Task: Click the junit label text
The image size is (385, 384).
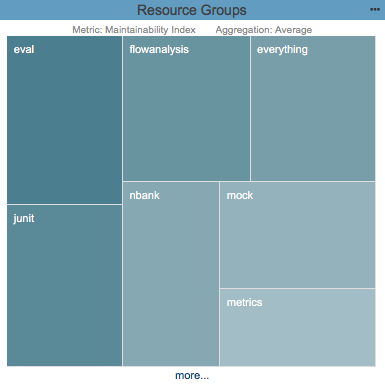Action: (24, 219)
